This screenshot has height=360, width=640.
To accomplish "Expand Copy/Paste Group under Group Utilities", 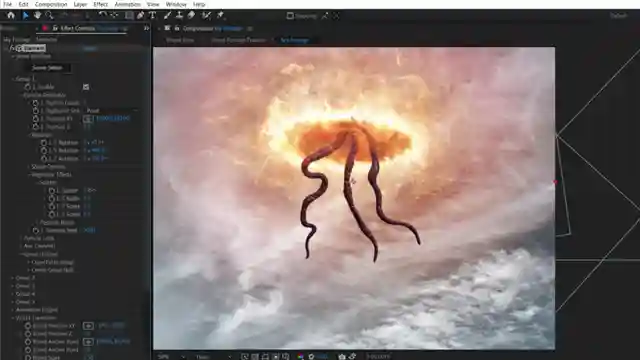I will (x=29, y=262).
